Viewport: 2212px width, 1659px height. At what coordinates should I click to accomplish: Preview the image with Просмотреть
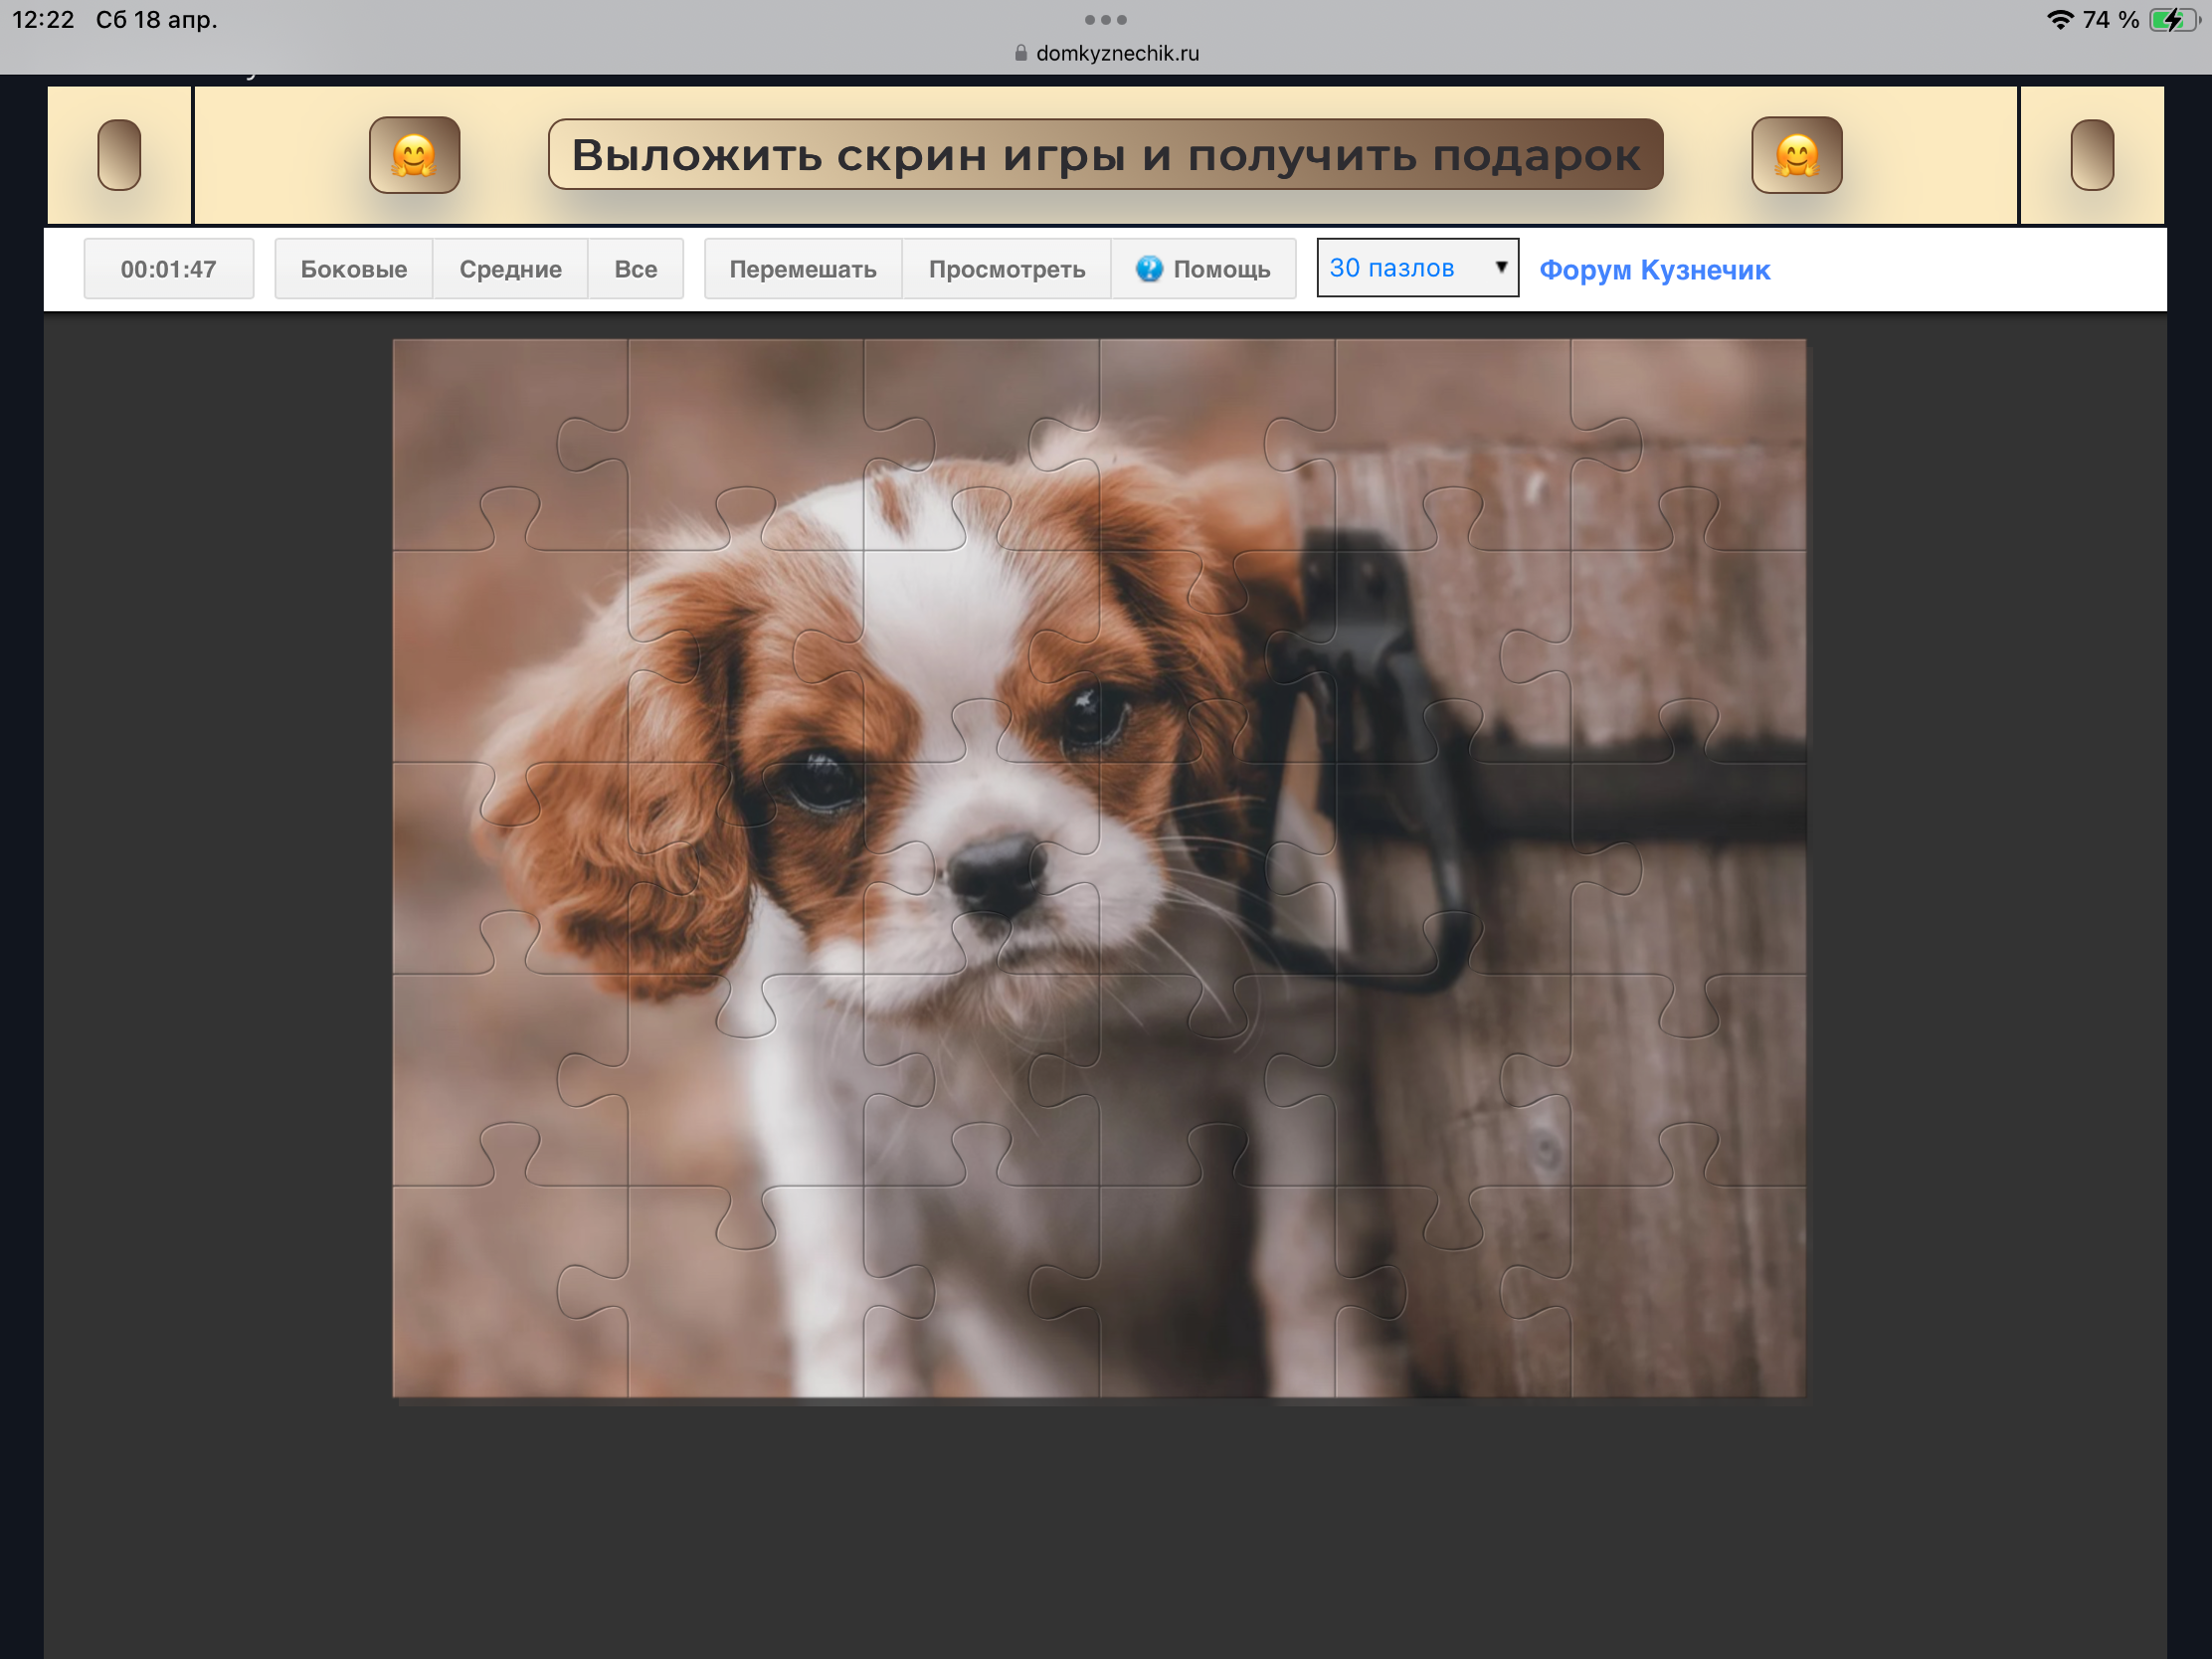[1006, 268]
